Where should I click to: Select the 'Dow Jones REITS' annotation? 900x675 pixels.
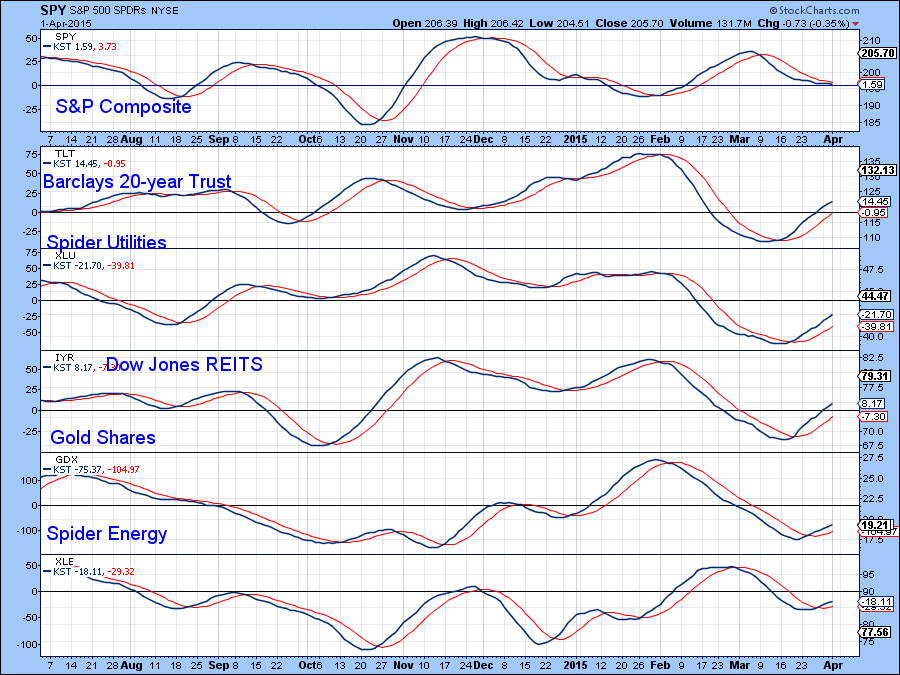(x=184, y=364)
